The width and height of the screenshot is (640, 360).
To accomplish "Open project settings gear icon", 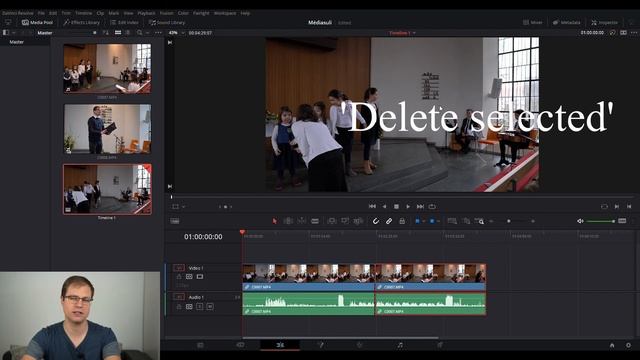I will pyautogui.click(x=628, y=345).
